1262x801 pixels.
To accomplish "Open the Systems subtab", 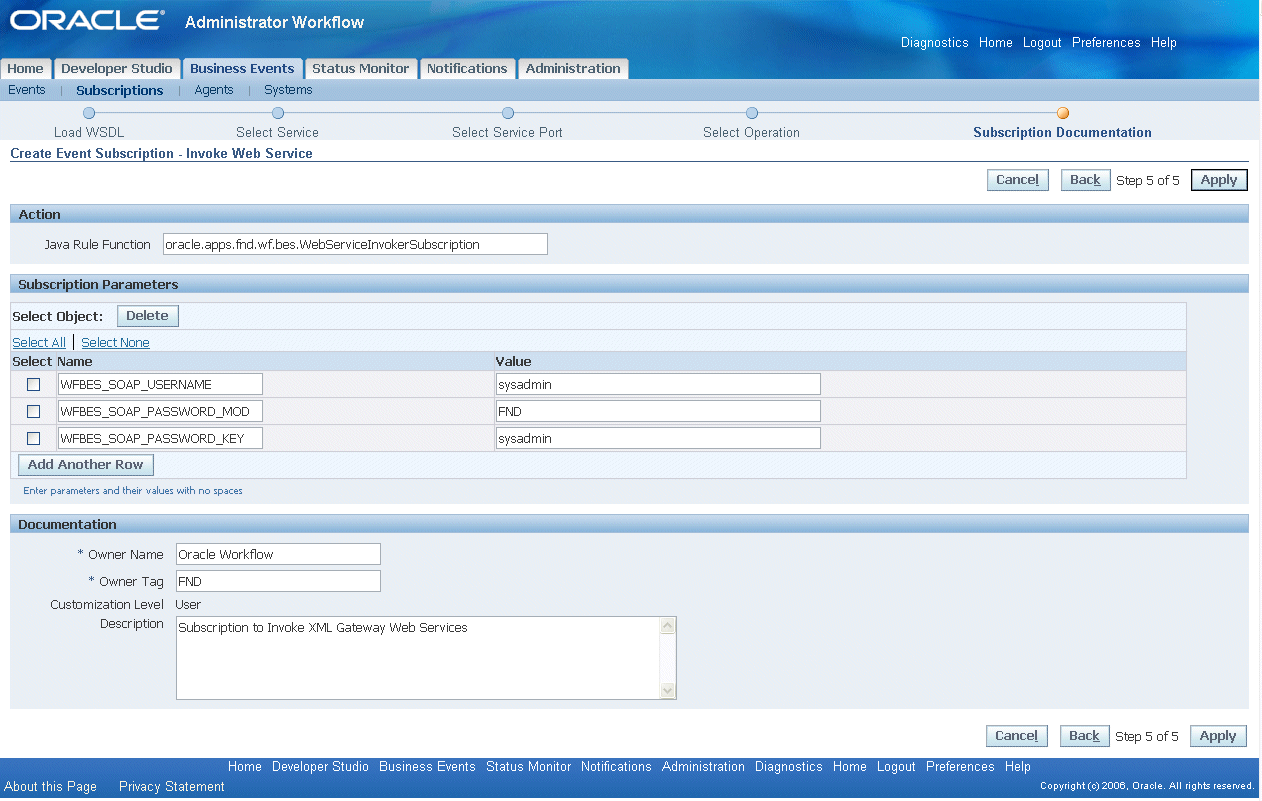I will pyautogui.click(x=288, y=90).
